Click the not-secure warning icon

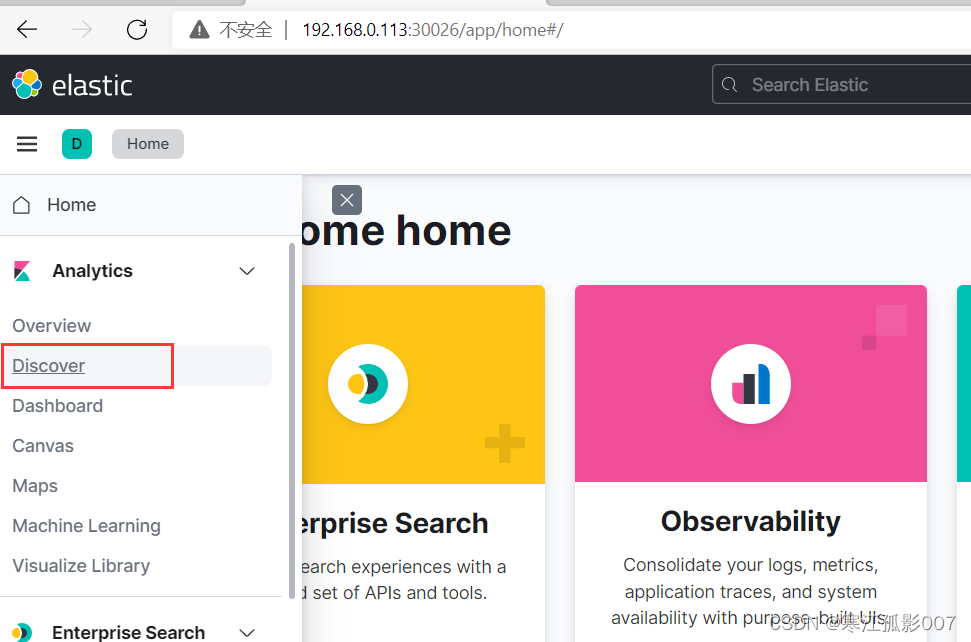point(199,29)
